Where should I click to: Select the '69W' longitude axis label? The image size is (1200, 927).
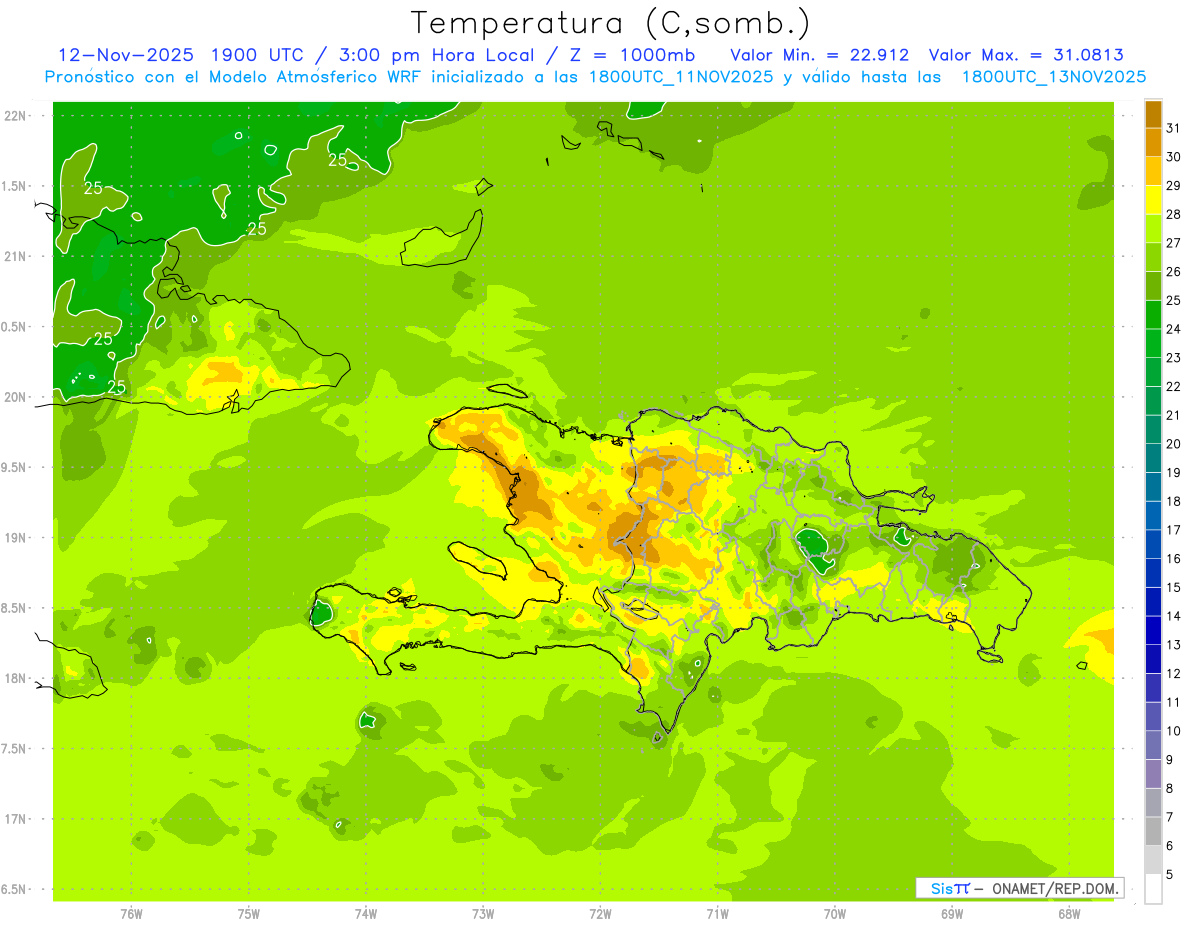[952, 913]
